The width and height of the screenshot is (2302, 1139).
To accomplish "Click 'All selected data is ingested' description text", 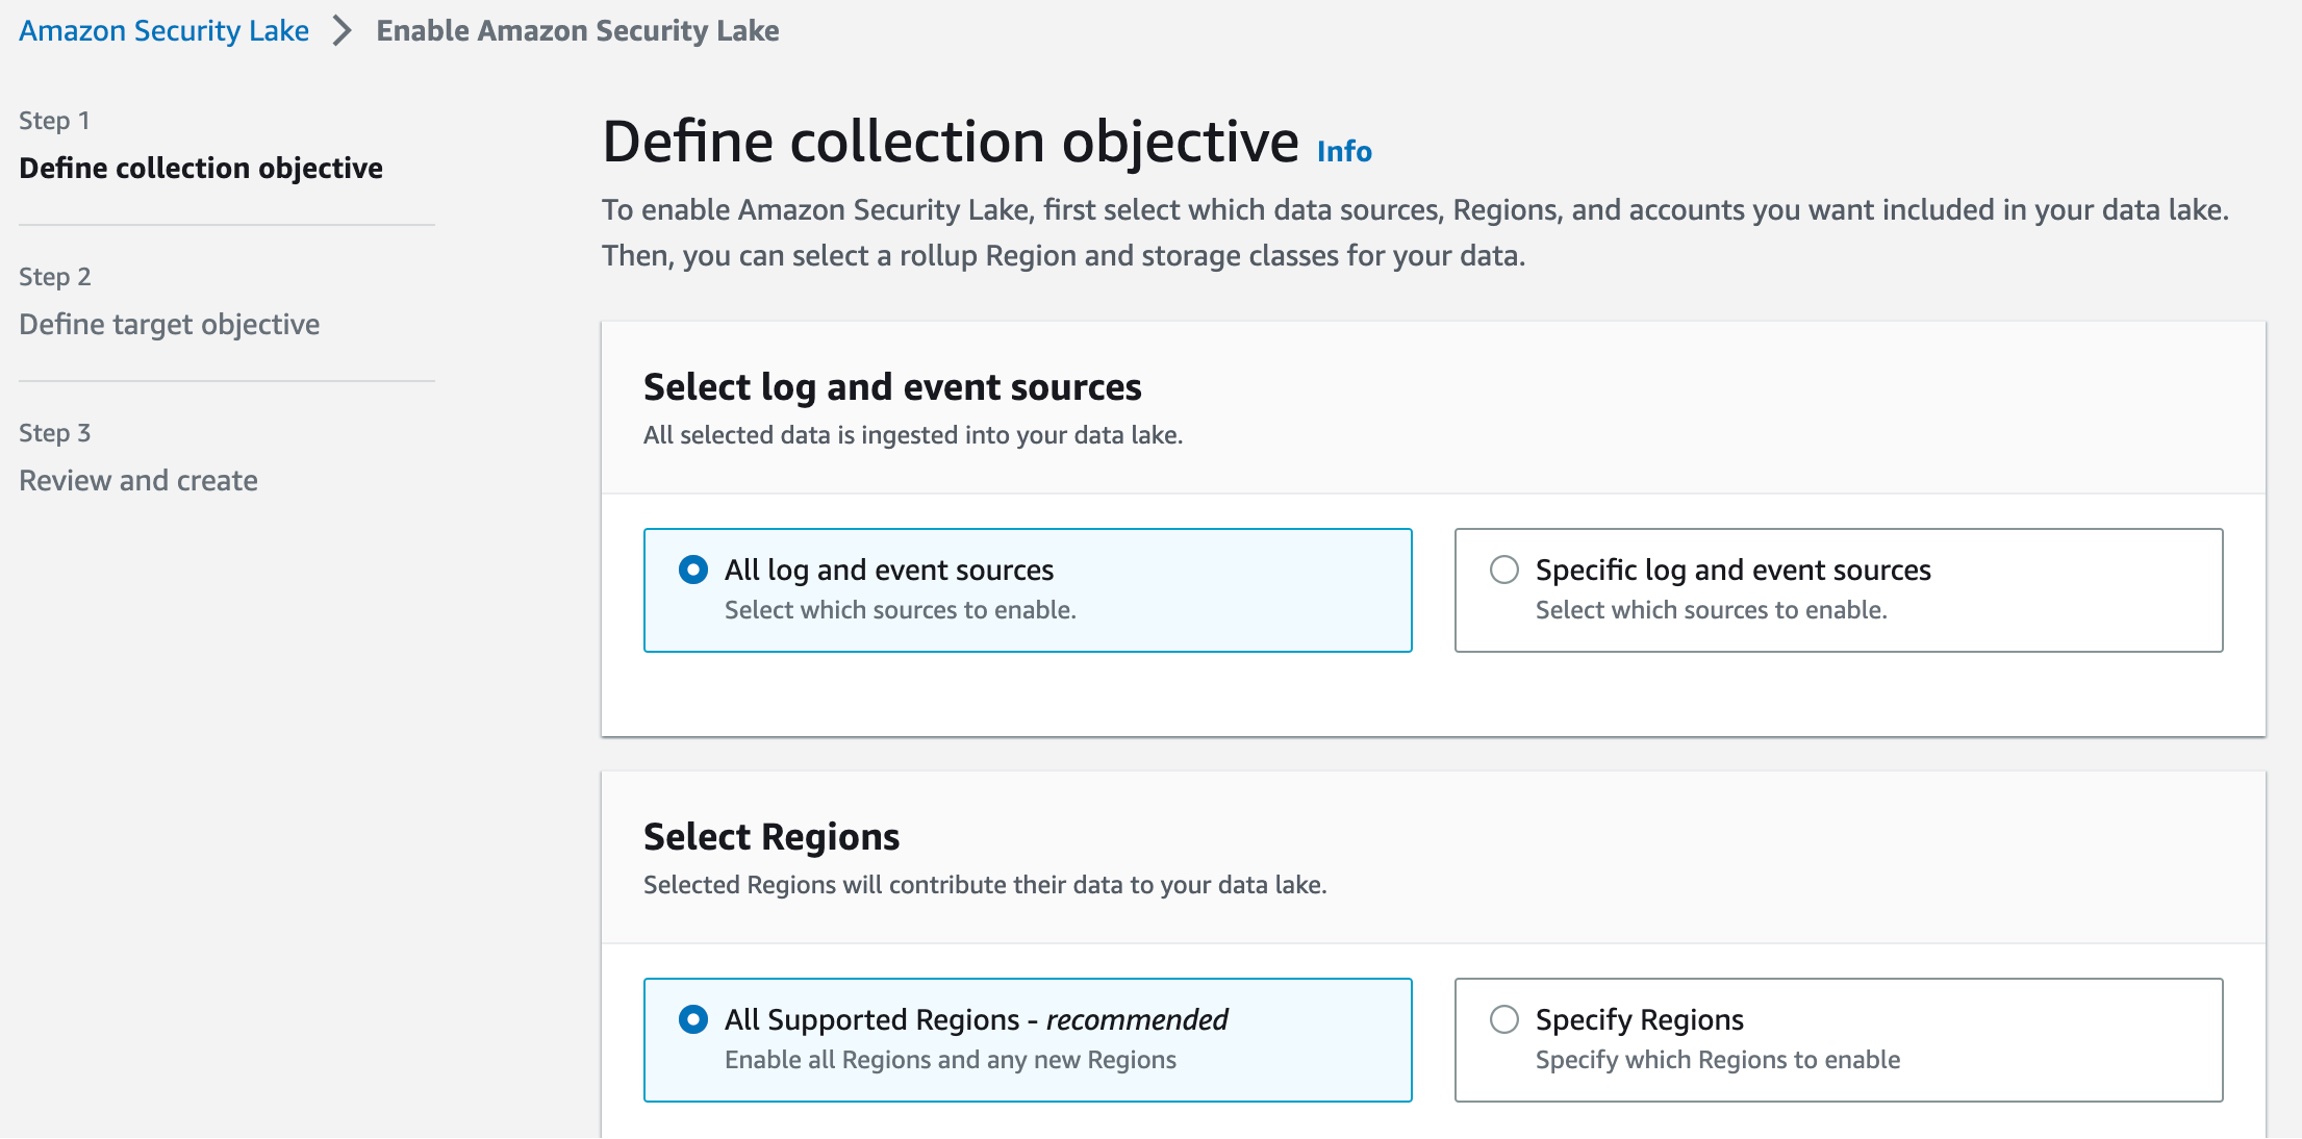I will point(912,435).
